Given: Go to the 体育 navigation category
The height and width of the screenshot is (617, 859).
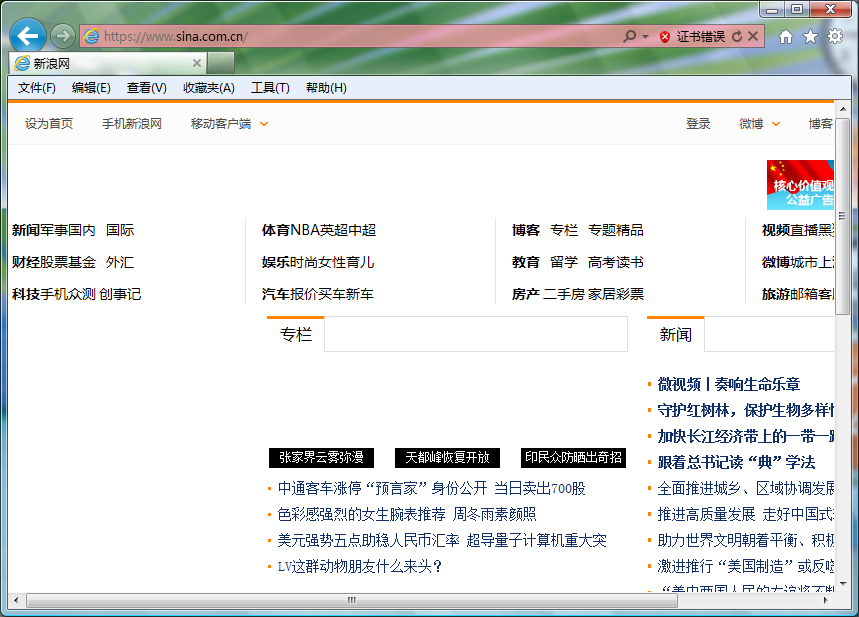Looking at the screenshot, I should pos(276,230).
